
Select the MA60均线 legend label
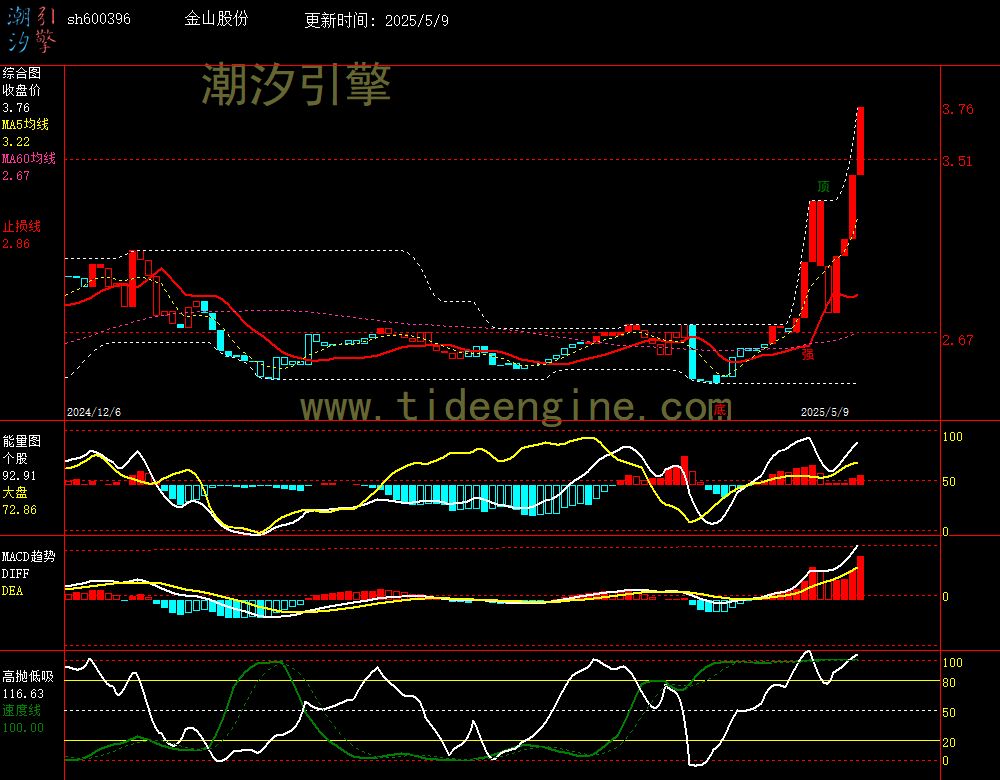tap(29, 158)
